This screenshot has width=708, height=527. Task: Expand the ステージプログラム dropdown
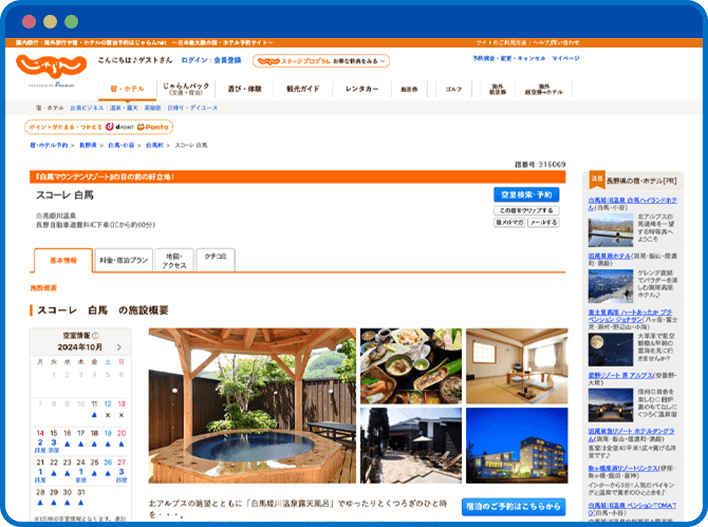point(321,61)
